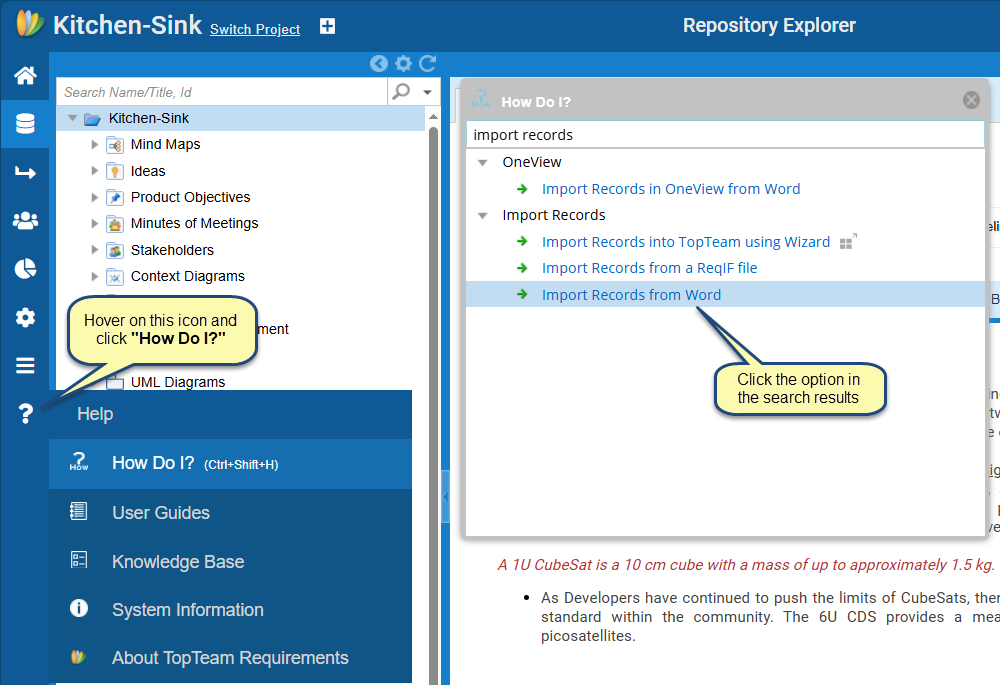The width and height of the screenshot is (1000, 685).
Task: Click the TopTeam logo icon
Action: pos(30,24)
